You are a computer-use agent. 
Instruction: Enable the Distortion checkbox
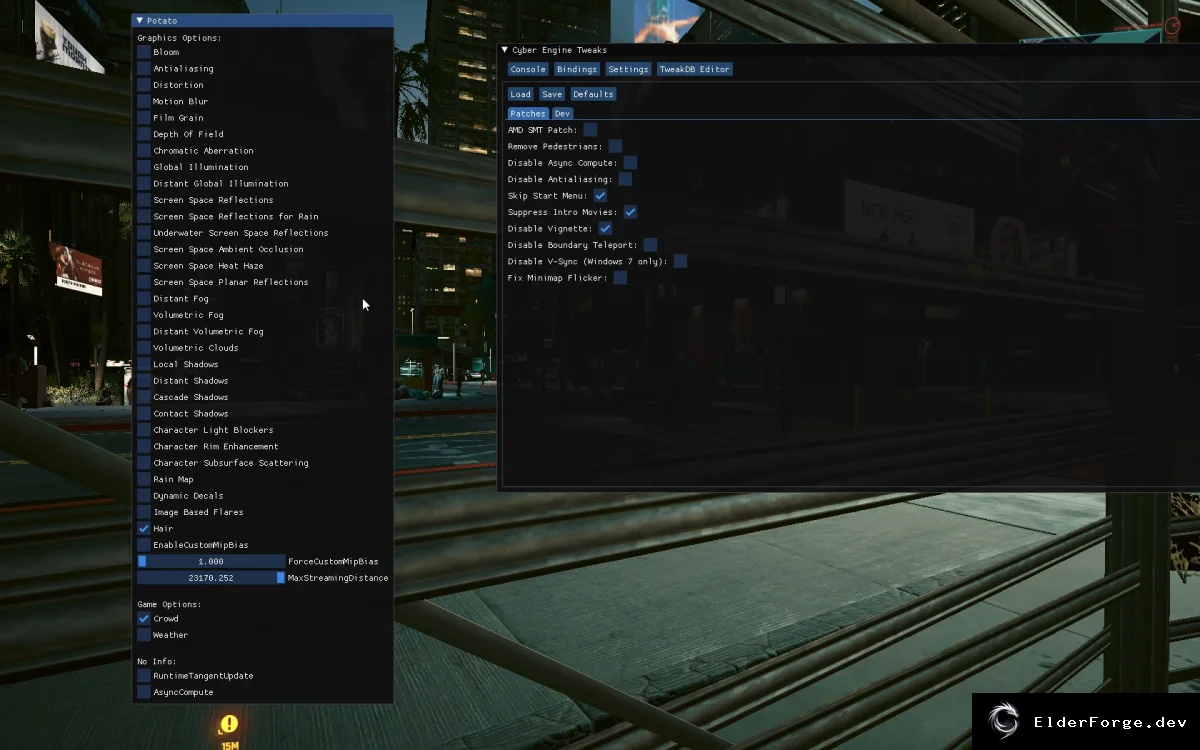click(x=144, y=85)
